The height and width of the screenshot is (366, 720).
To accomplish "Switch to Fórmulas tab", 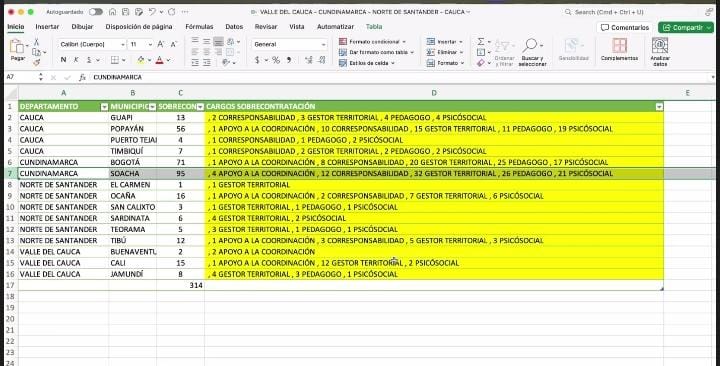I will click(x=199, y=27).
